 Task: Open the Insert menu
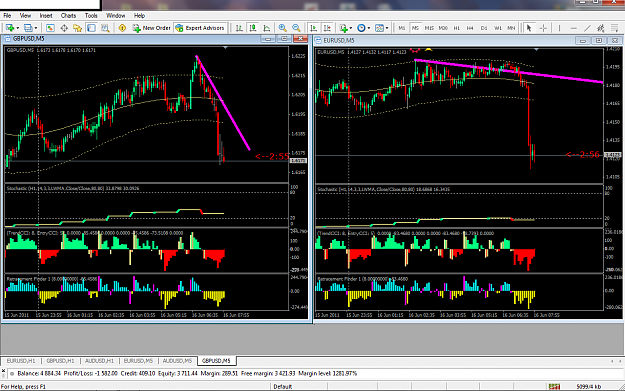tap(46, 16)
